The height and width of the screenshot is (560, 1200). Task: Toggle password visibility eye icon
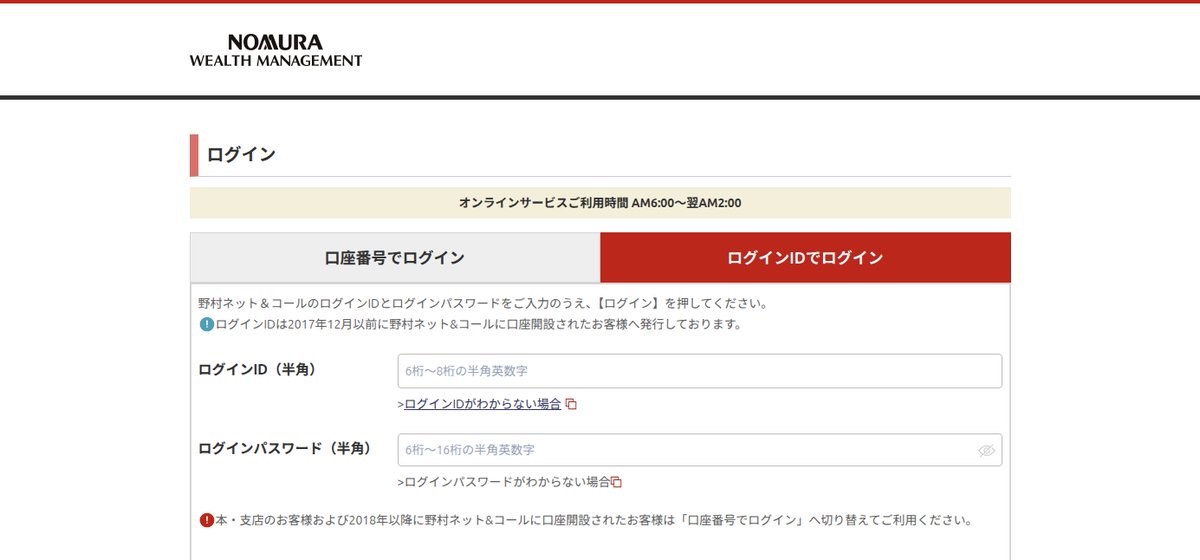[x=986, y=451]
